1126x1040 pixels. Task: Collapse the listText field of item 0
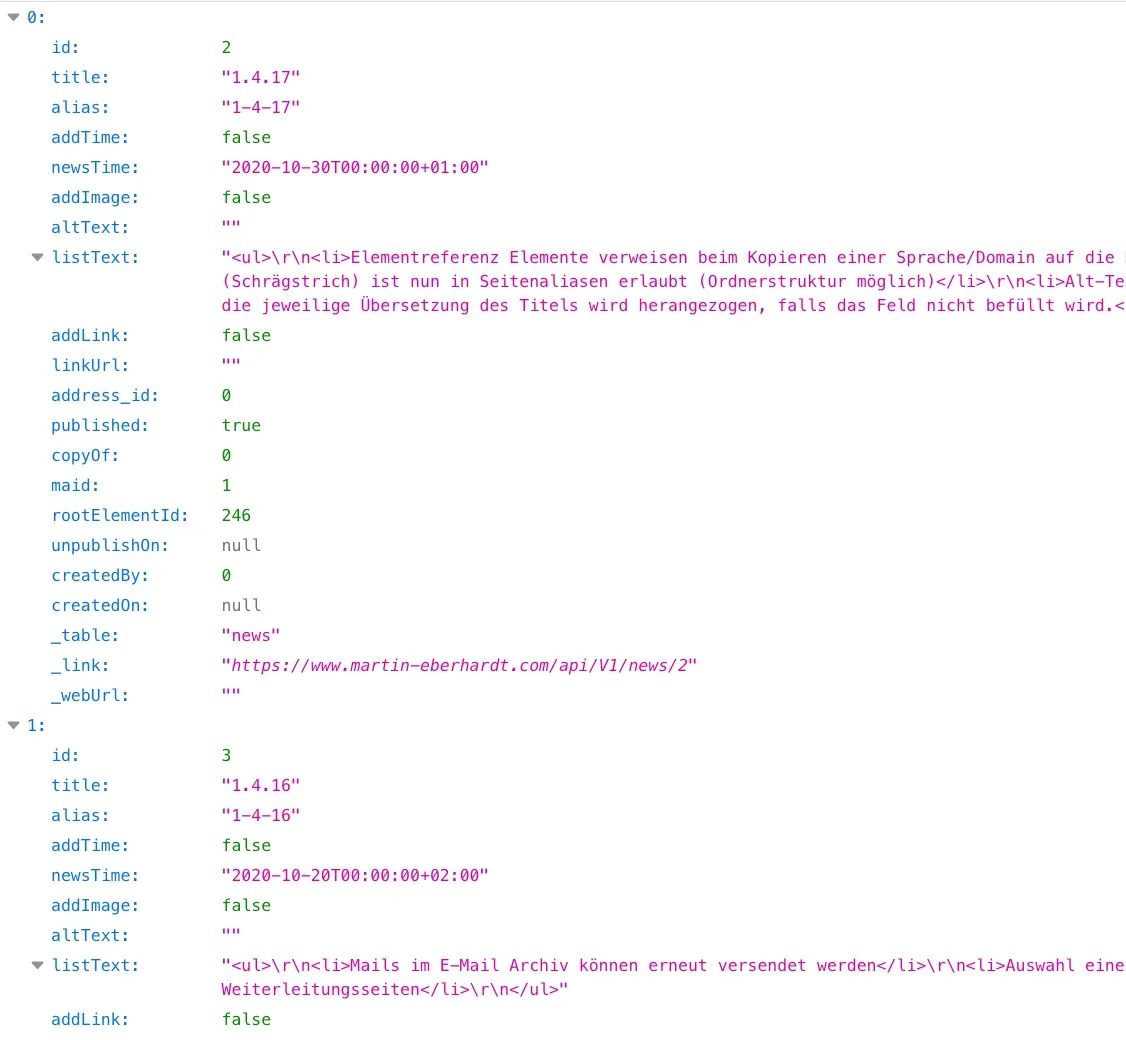point(38,257)
